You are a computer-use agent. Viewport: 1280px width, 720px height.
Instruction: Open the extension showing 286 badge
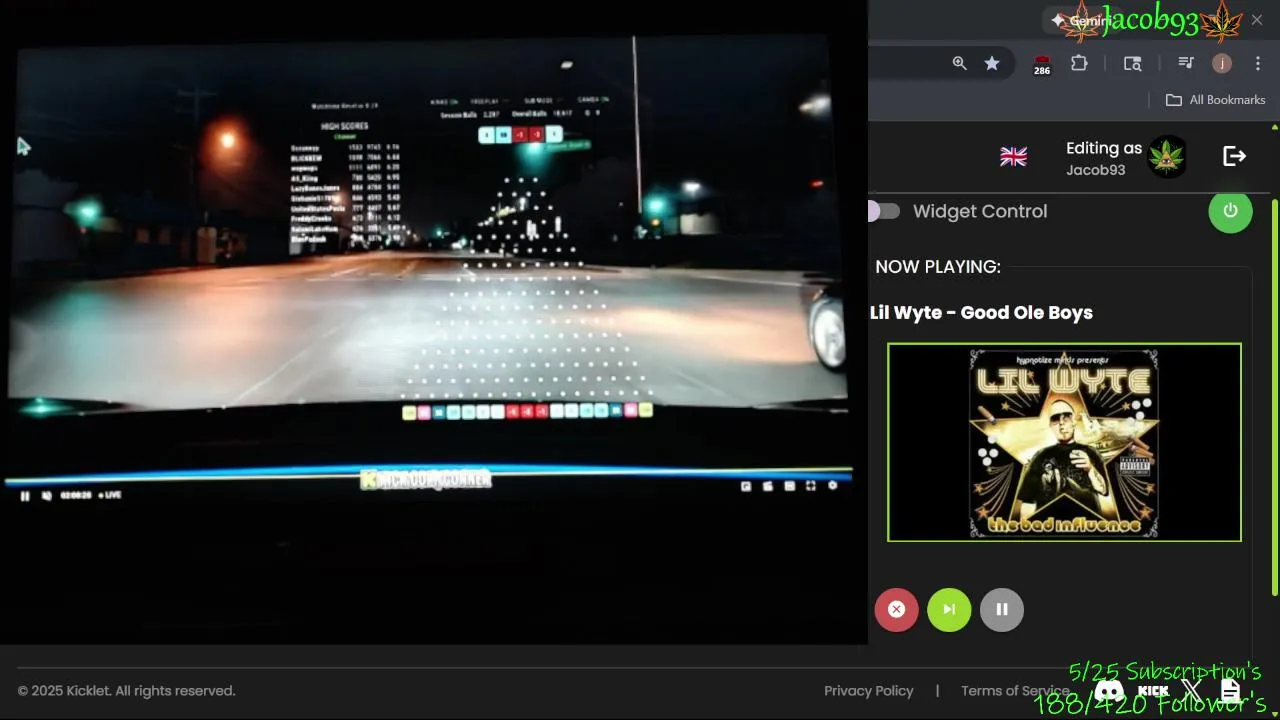pos(1042,64)
